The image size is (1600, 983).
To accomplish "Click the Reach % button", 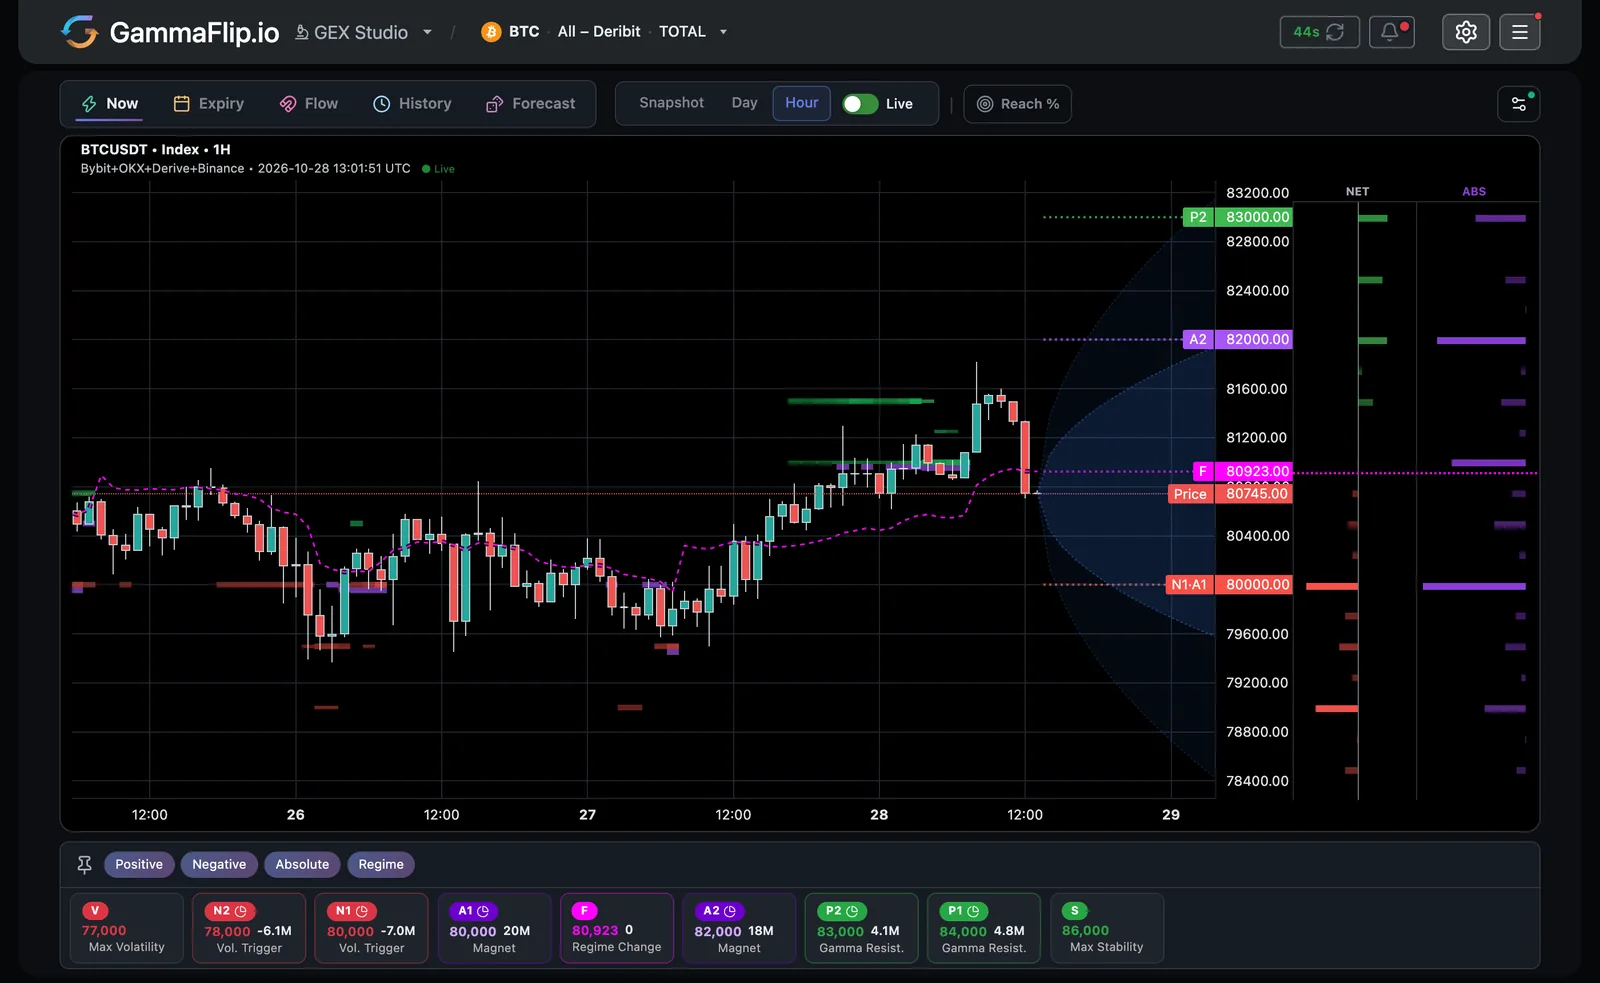I will pos(1017,104).
